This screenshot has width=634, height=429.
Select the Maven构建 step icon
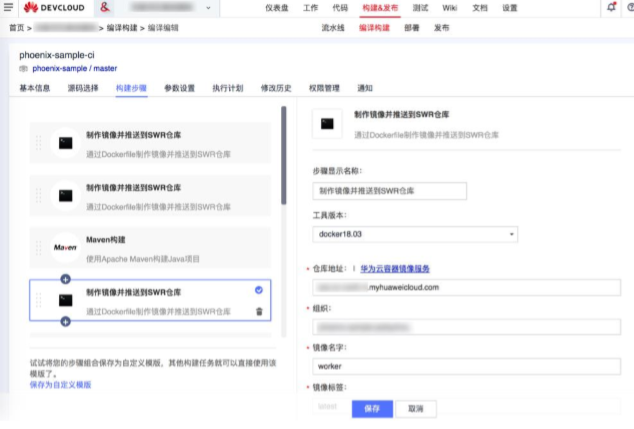click(65, 247)
